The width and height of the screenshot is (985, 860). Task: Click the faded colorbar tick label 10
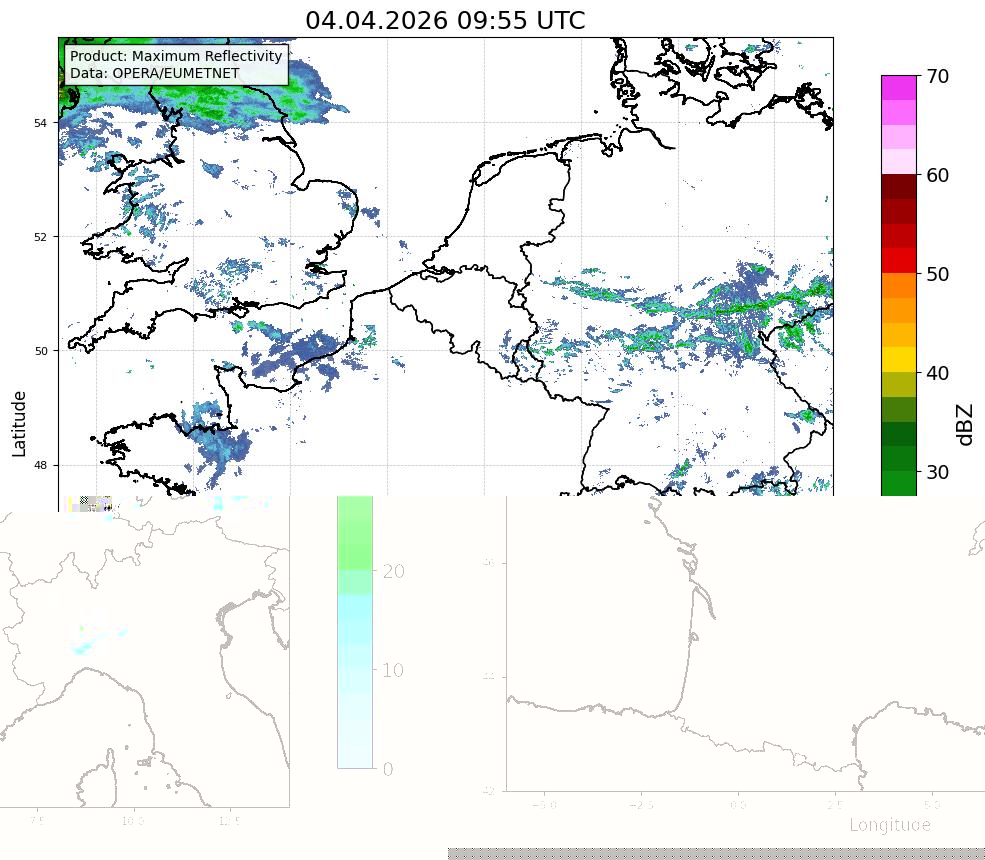393,670
